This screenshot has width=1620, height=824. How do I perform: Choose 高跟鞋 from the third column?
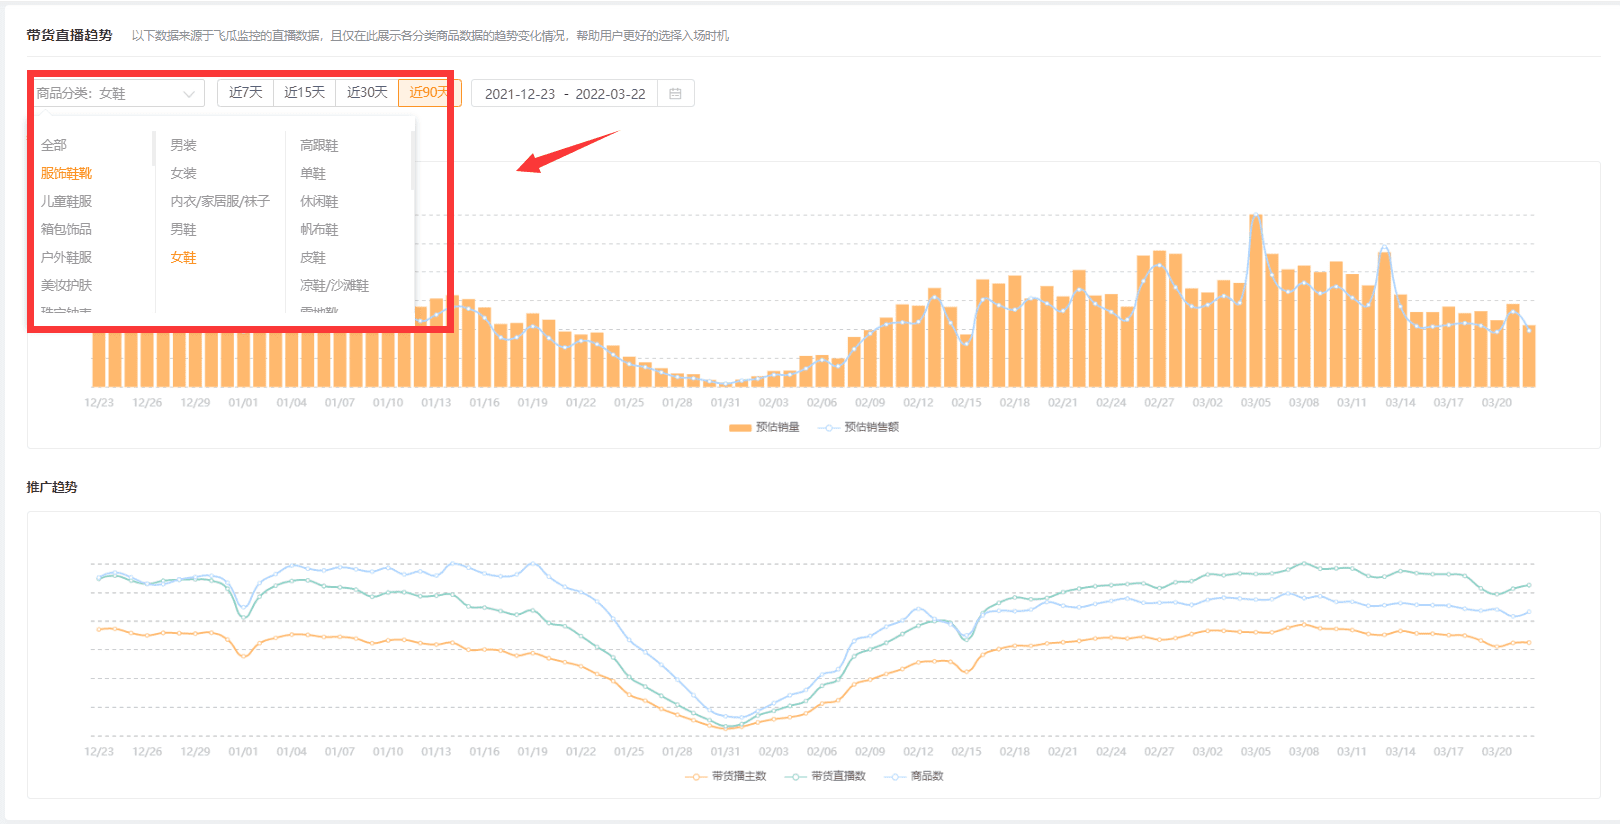[319, 145]
